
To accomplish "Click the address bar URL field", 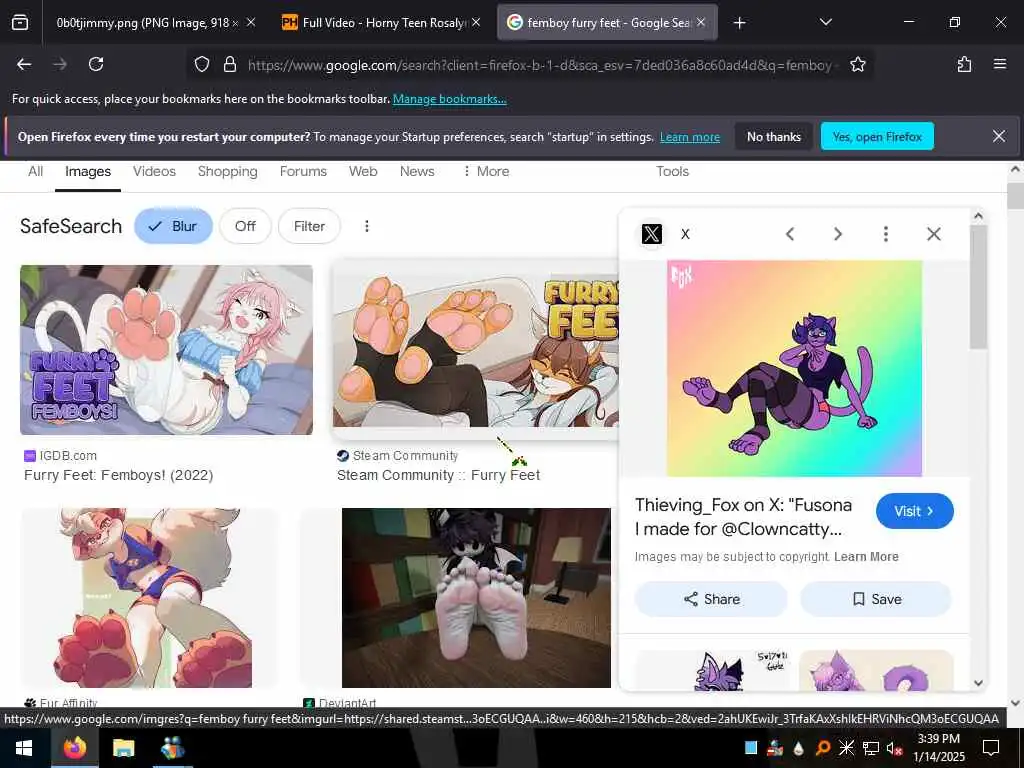I will click(540, 65).
